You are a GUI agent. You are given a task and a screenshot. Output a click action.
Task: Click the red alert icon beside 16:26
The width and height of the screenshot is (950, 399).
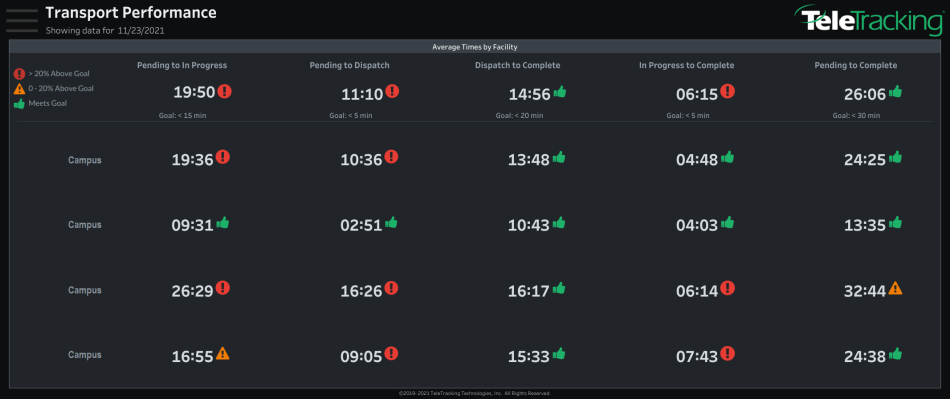point(391,288)
